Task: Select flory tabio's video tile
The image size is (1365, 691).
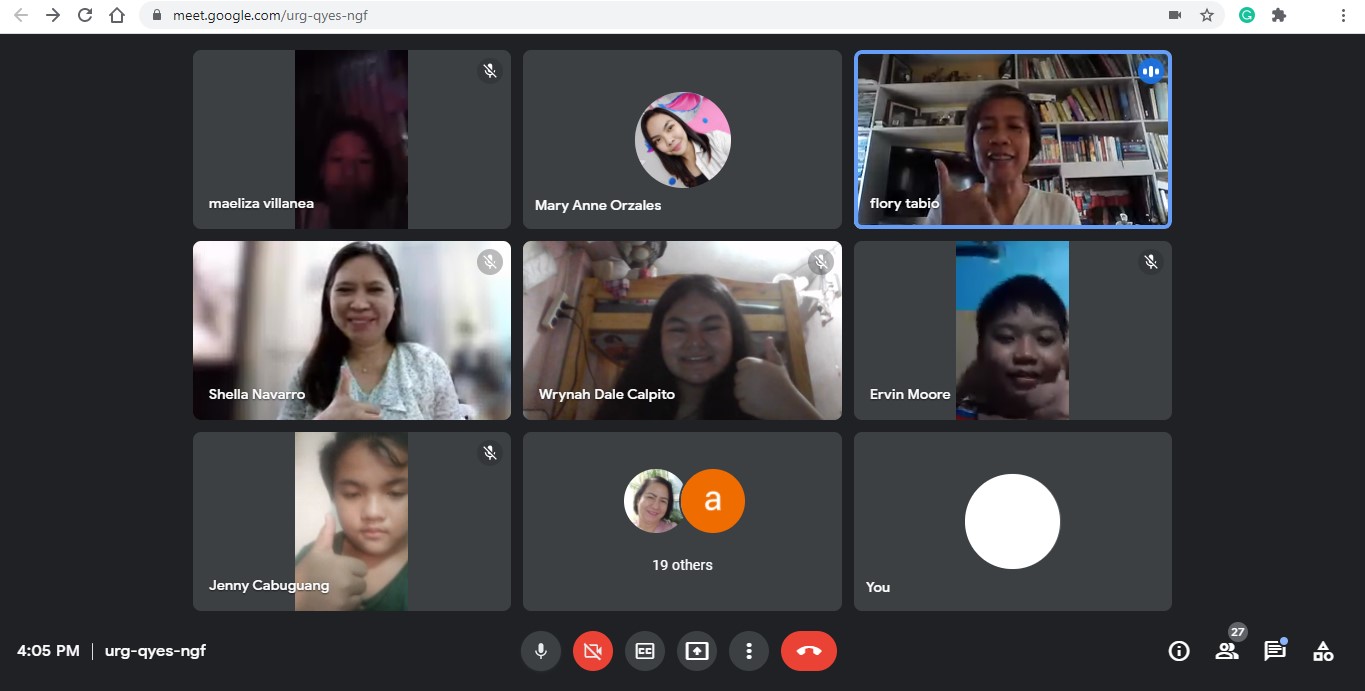Action: [x=1012, y=139]
